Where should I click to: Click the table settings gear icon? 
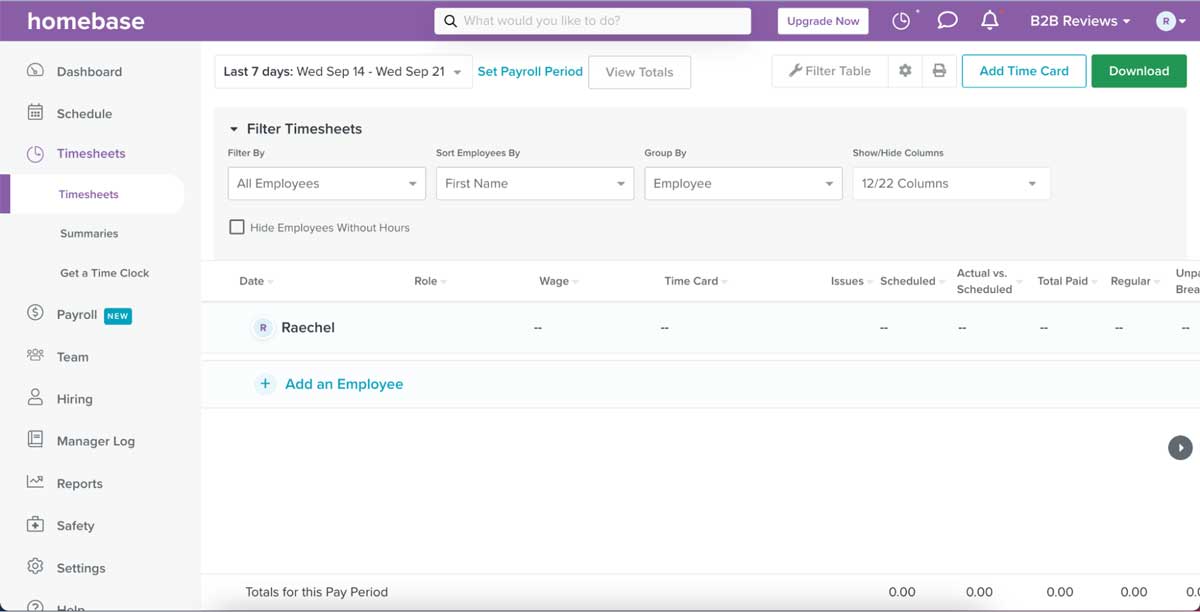pos(905,71)
